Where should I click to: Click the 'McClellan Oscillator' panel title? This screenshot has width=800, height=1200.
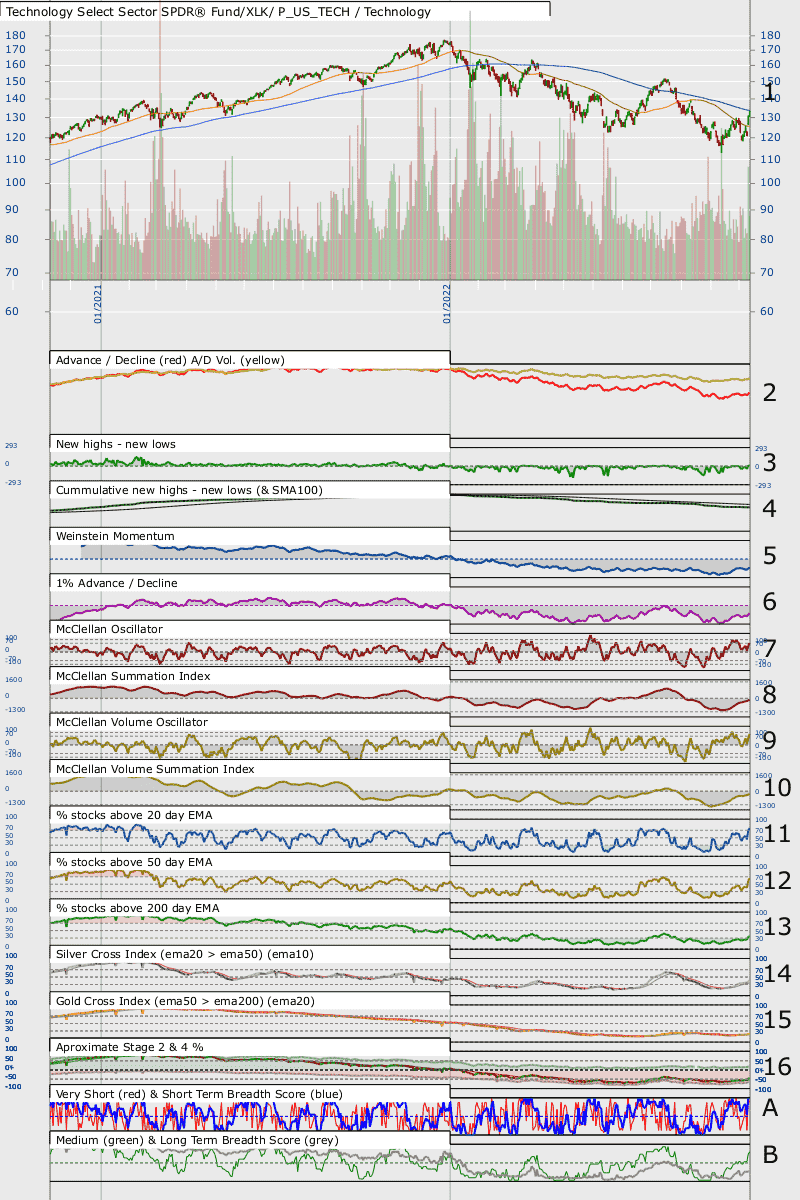tap(110, 629)
